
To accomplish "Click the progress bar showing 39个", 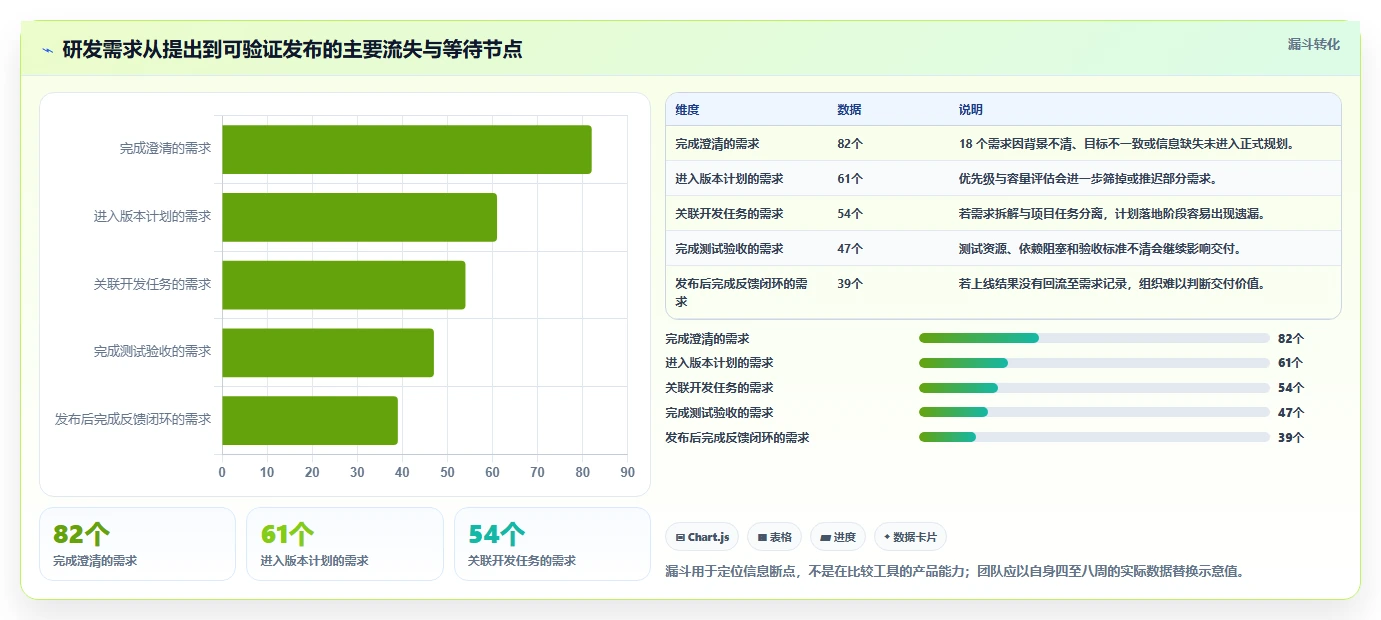I will 1094,437.
